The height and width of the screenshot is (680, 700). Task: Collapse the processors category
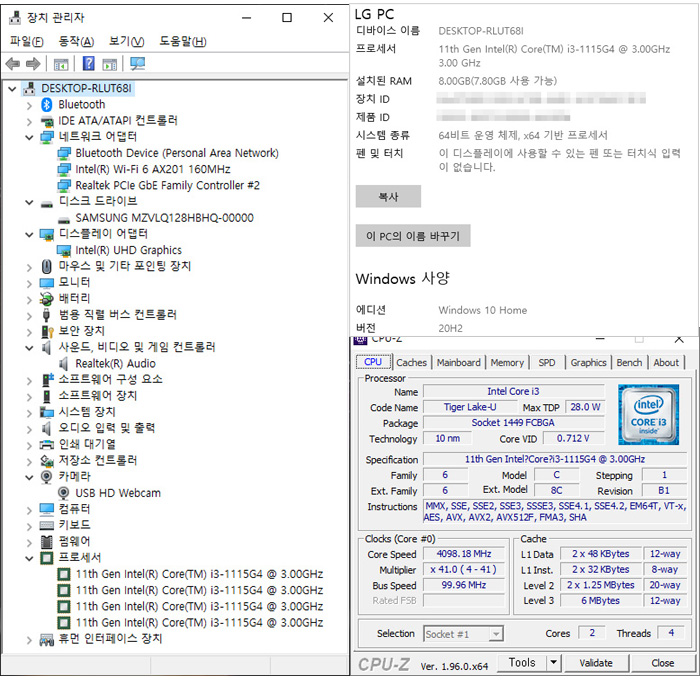tap(29, 558)
